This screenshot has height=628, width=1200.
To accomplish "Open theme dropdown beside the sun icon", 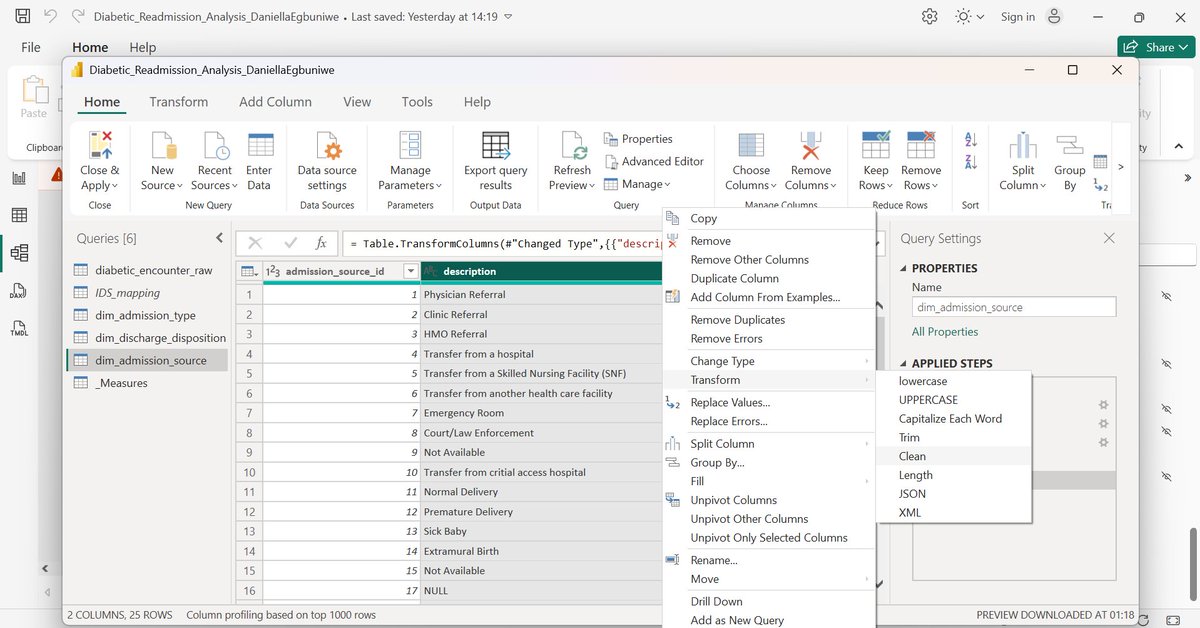I will (980, 17).
